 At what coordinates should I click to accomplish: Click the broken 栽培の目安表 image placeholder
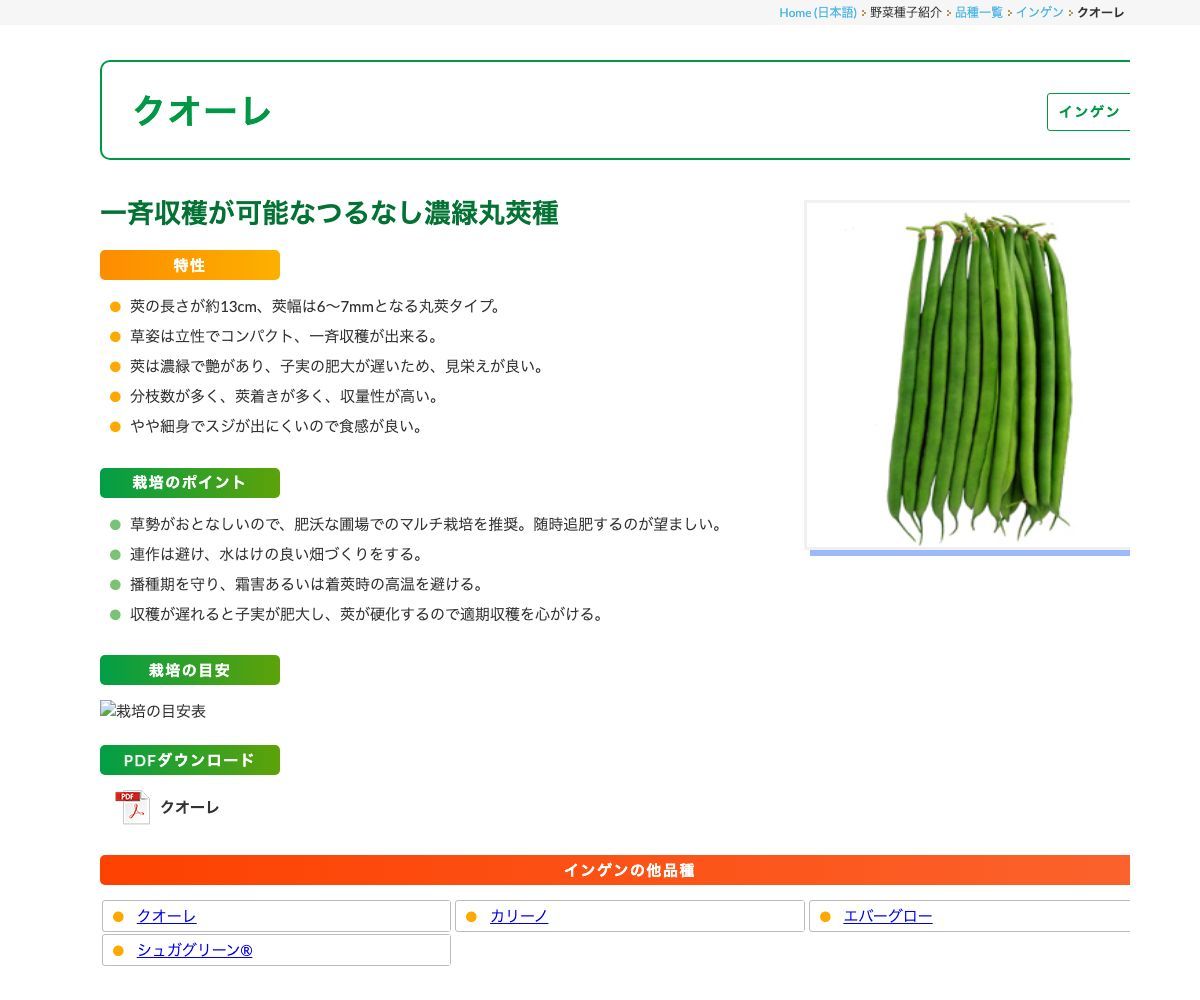click(153, 711)
